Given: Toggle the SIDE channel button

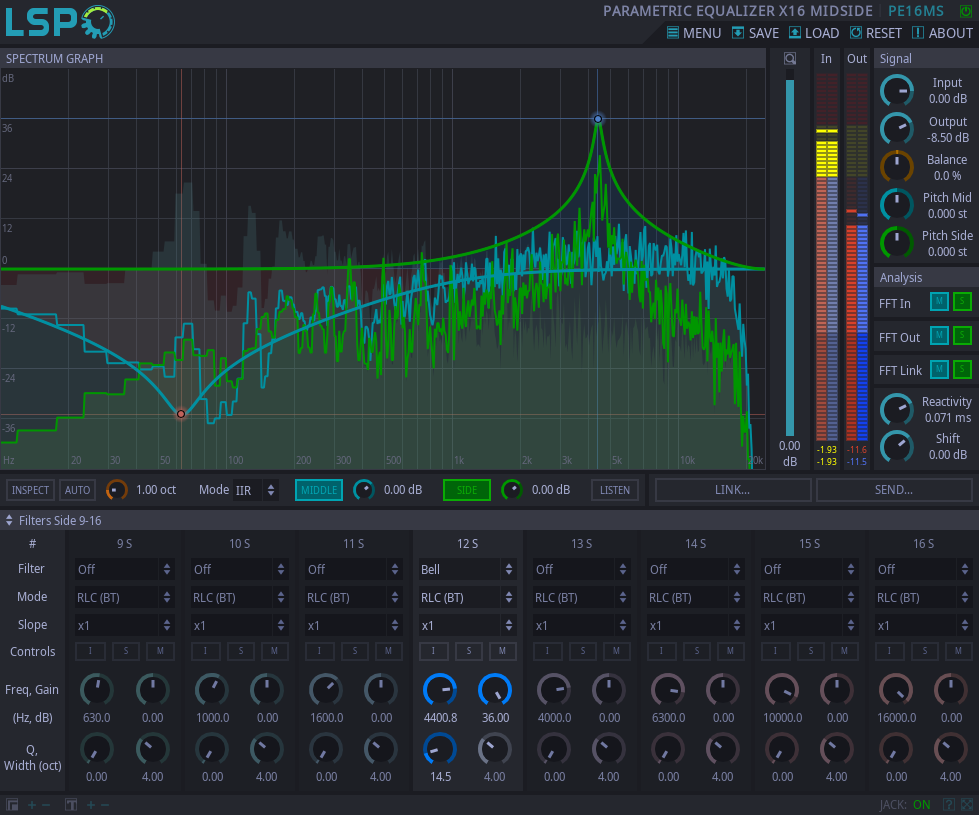Looking at the screenshot, I should point(467,490).
